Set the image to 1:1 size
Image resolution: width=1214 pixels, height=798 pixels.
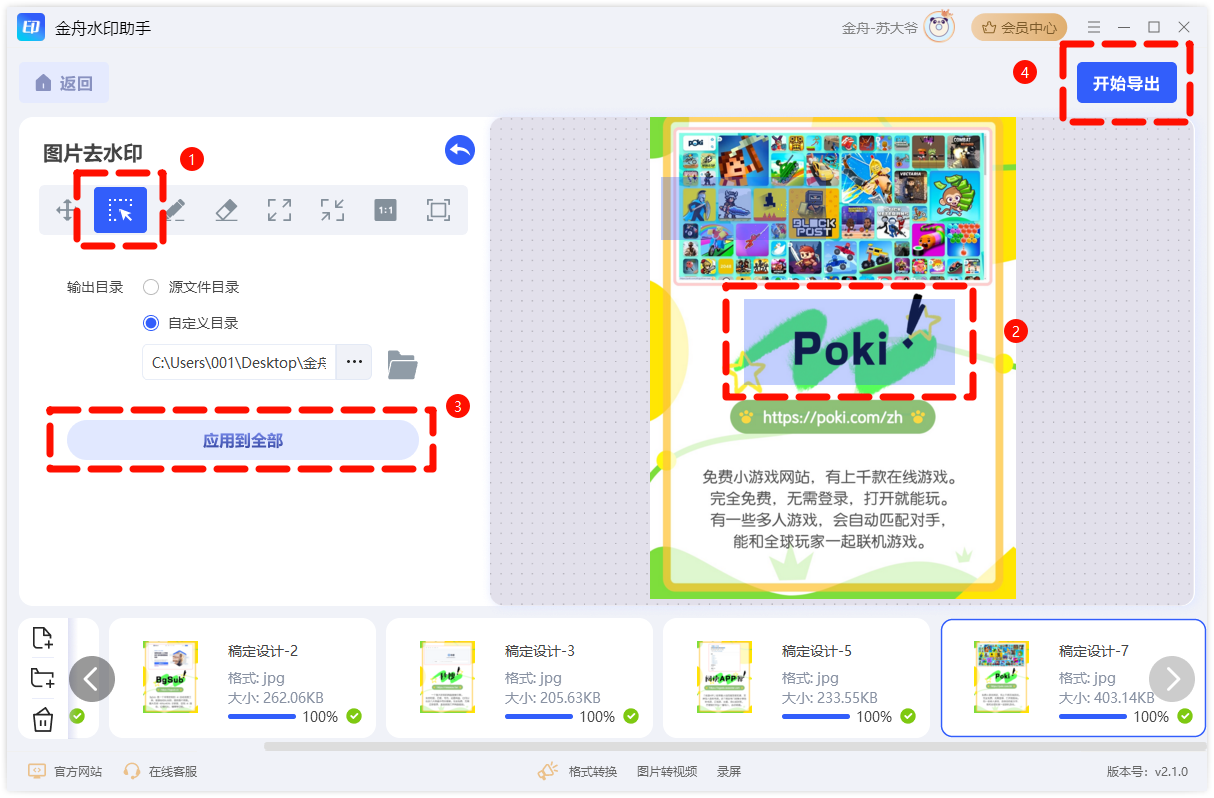pos(385,210)
